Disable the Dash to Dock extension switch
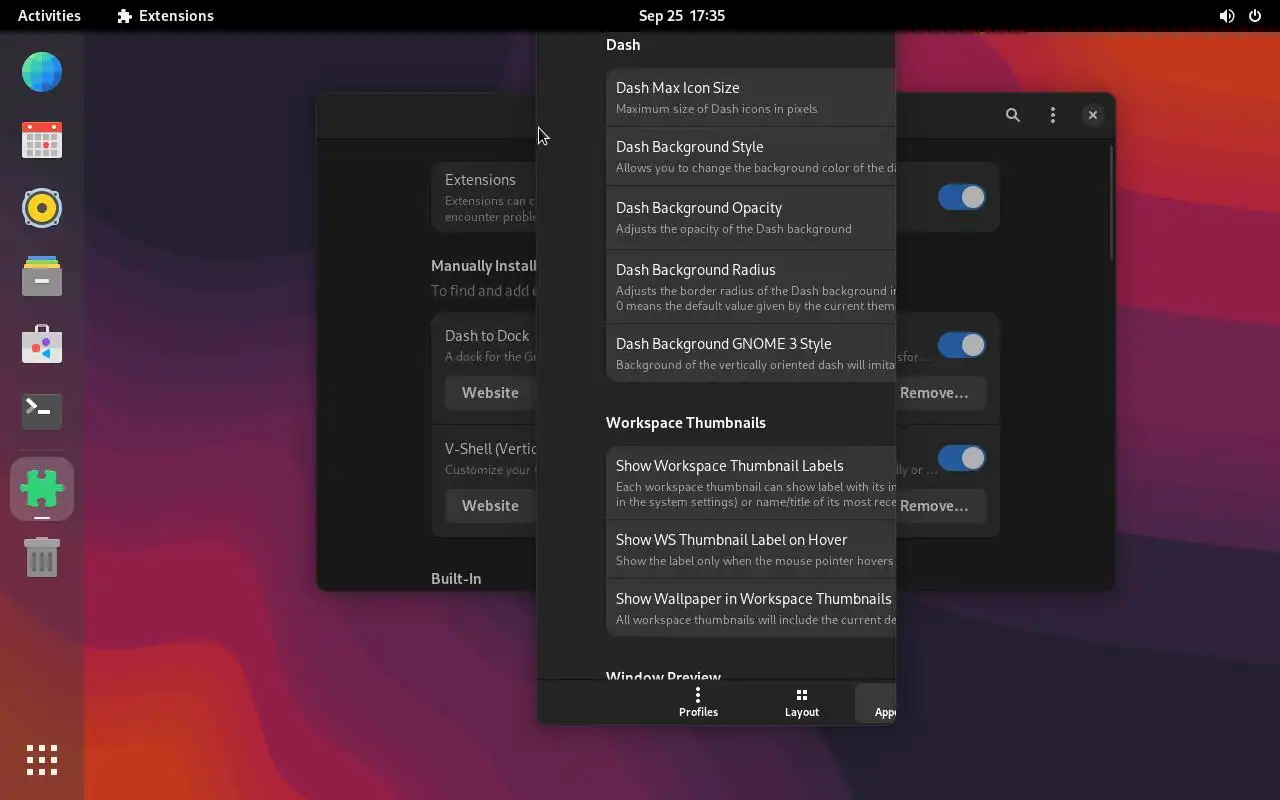Viewport: 1280px width, 800px height. point(962,345)
